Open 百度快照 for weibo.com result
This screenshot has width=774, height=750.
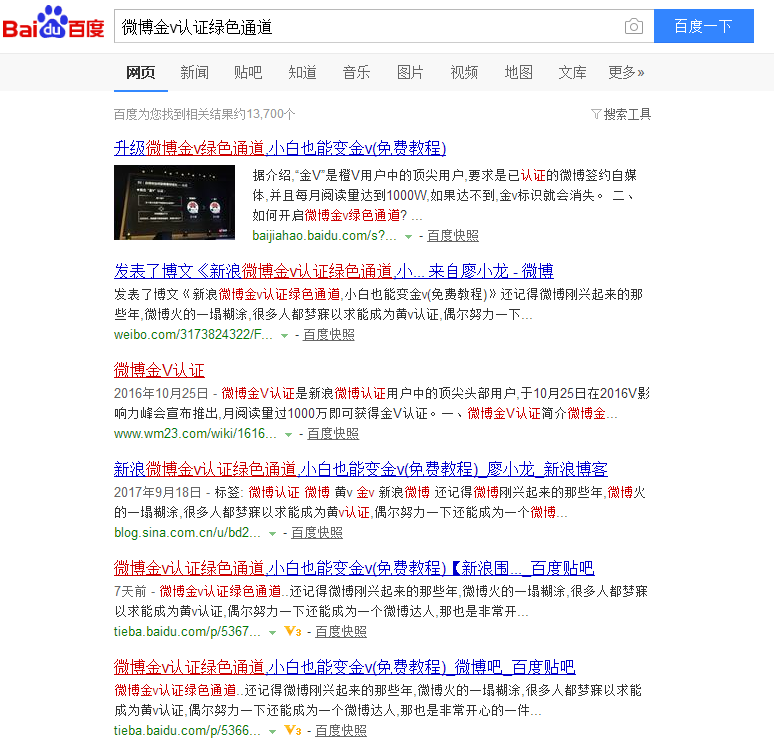click(329, 335)
